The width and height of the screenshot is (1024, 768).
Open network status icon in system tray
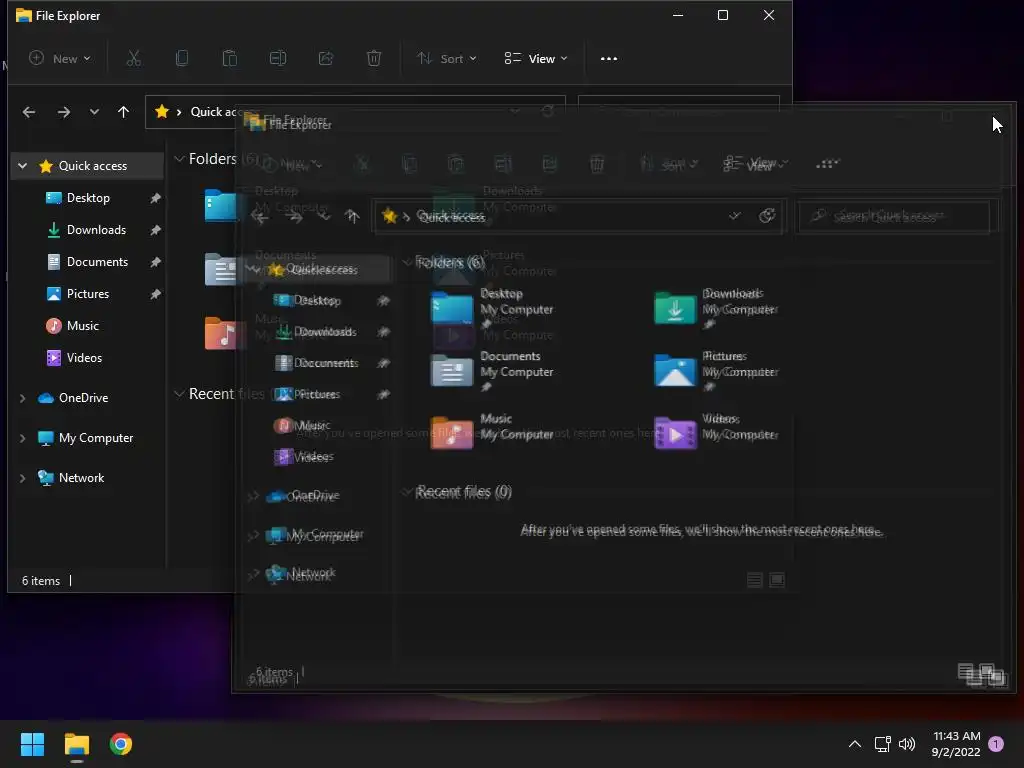coord(883,744)
